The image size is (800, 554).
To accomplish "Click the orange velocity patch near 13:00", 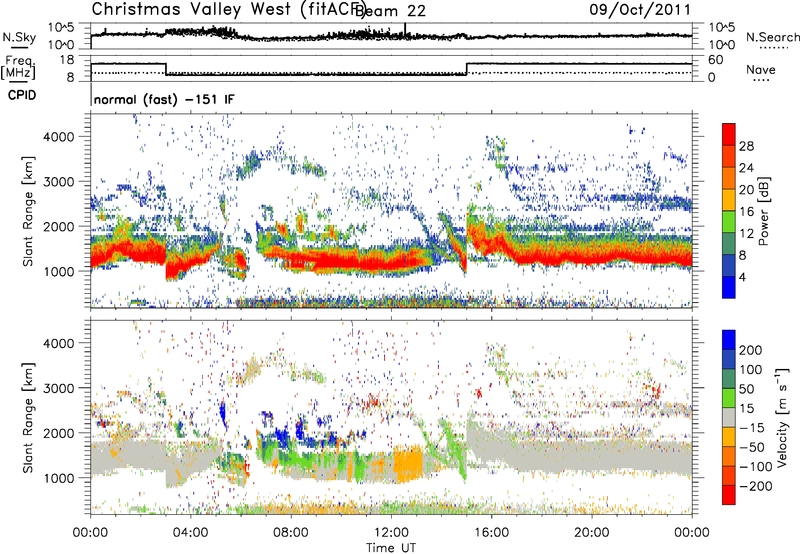I will (x=408, y=463).
